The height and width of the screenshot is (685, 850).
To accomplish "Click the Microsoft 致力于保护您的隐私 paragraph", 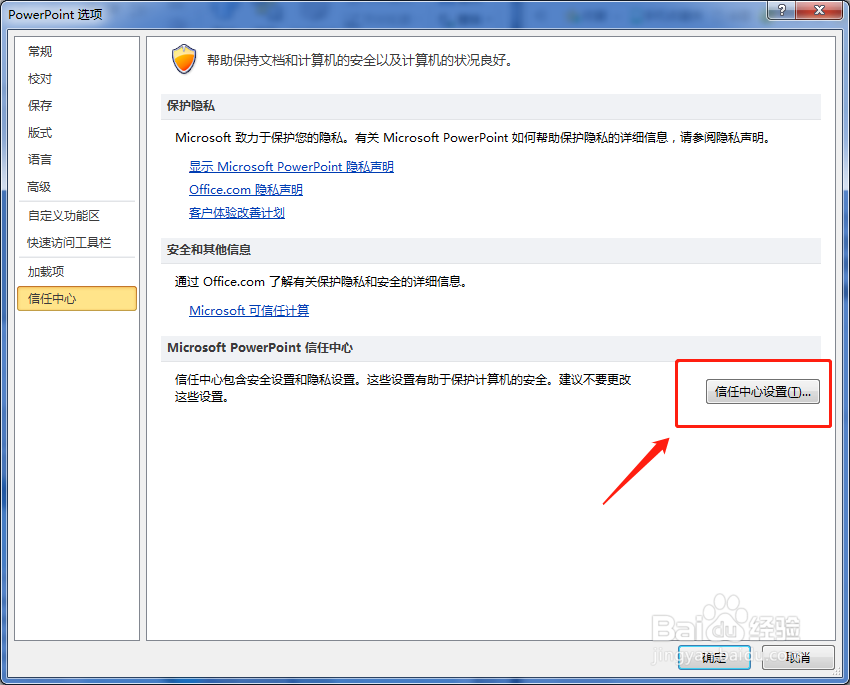I will [x=473, y=138].
